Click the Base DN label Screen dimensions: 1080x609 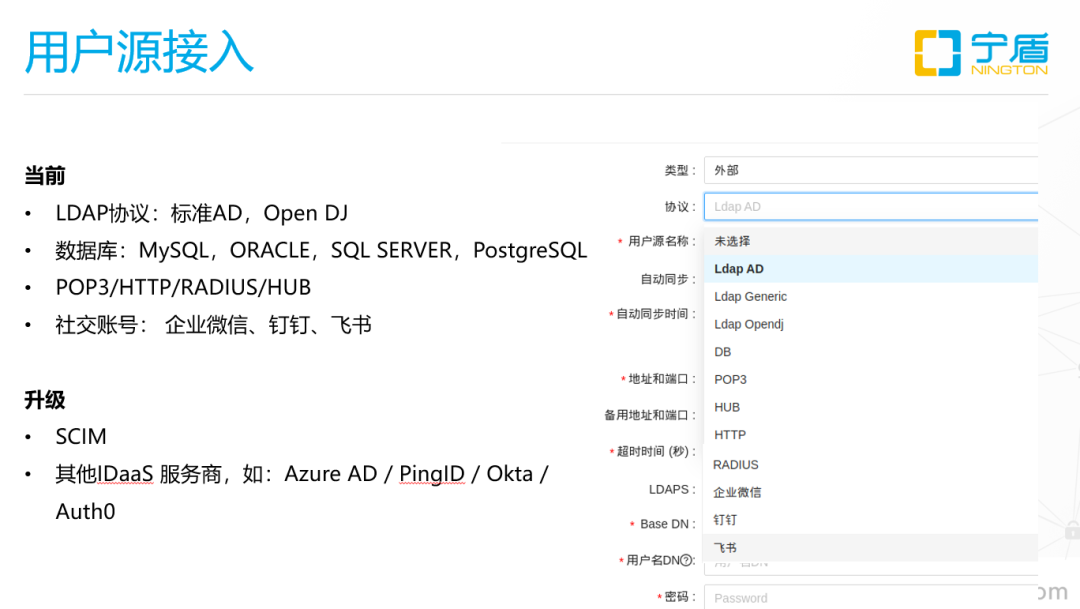663,524
